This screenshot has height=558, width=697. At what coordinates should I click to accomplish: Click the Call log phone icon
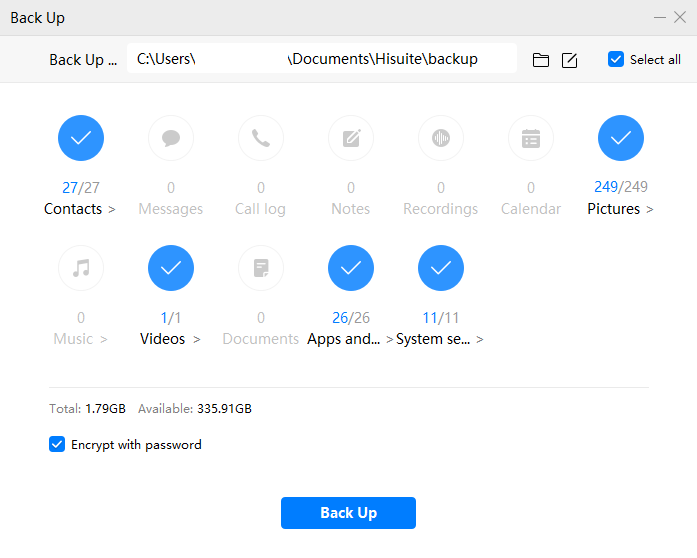pyautogui.click(x=261, y=138)
